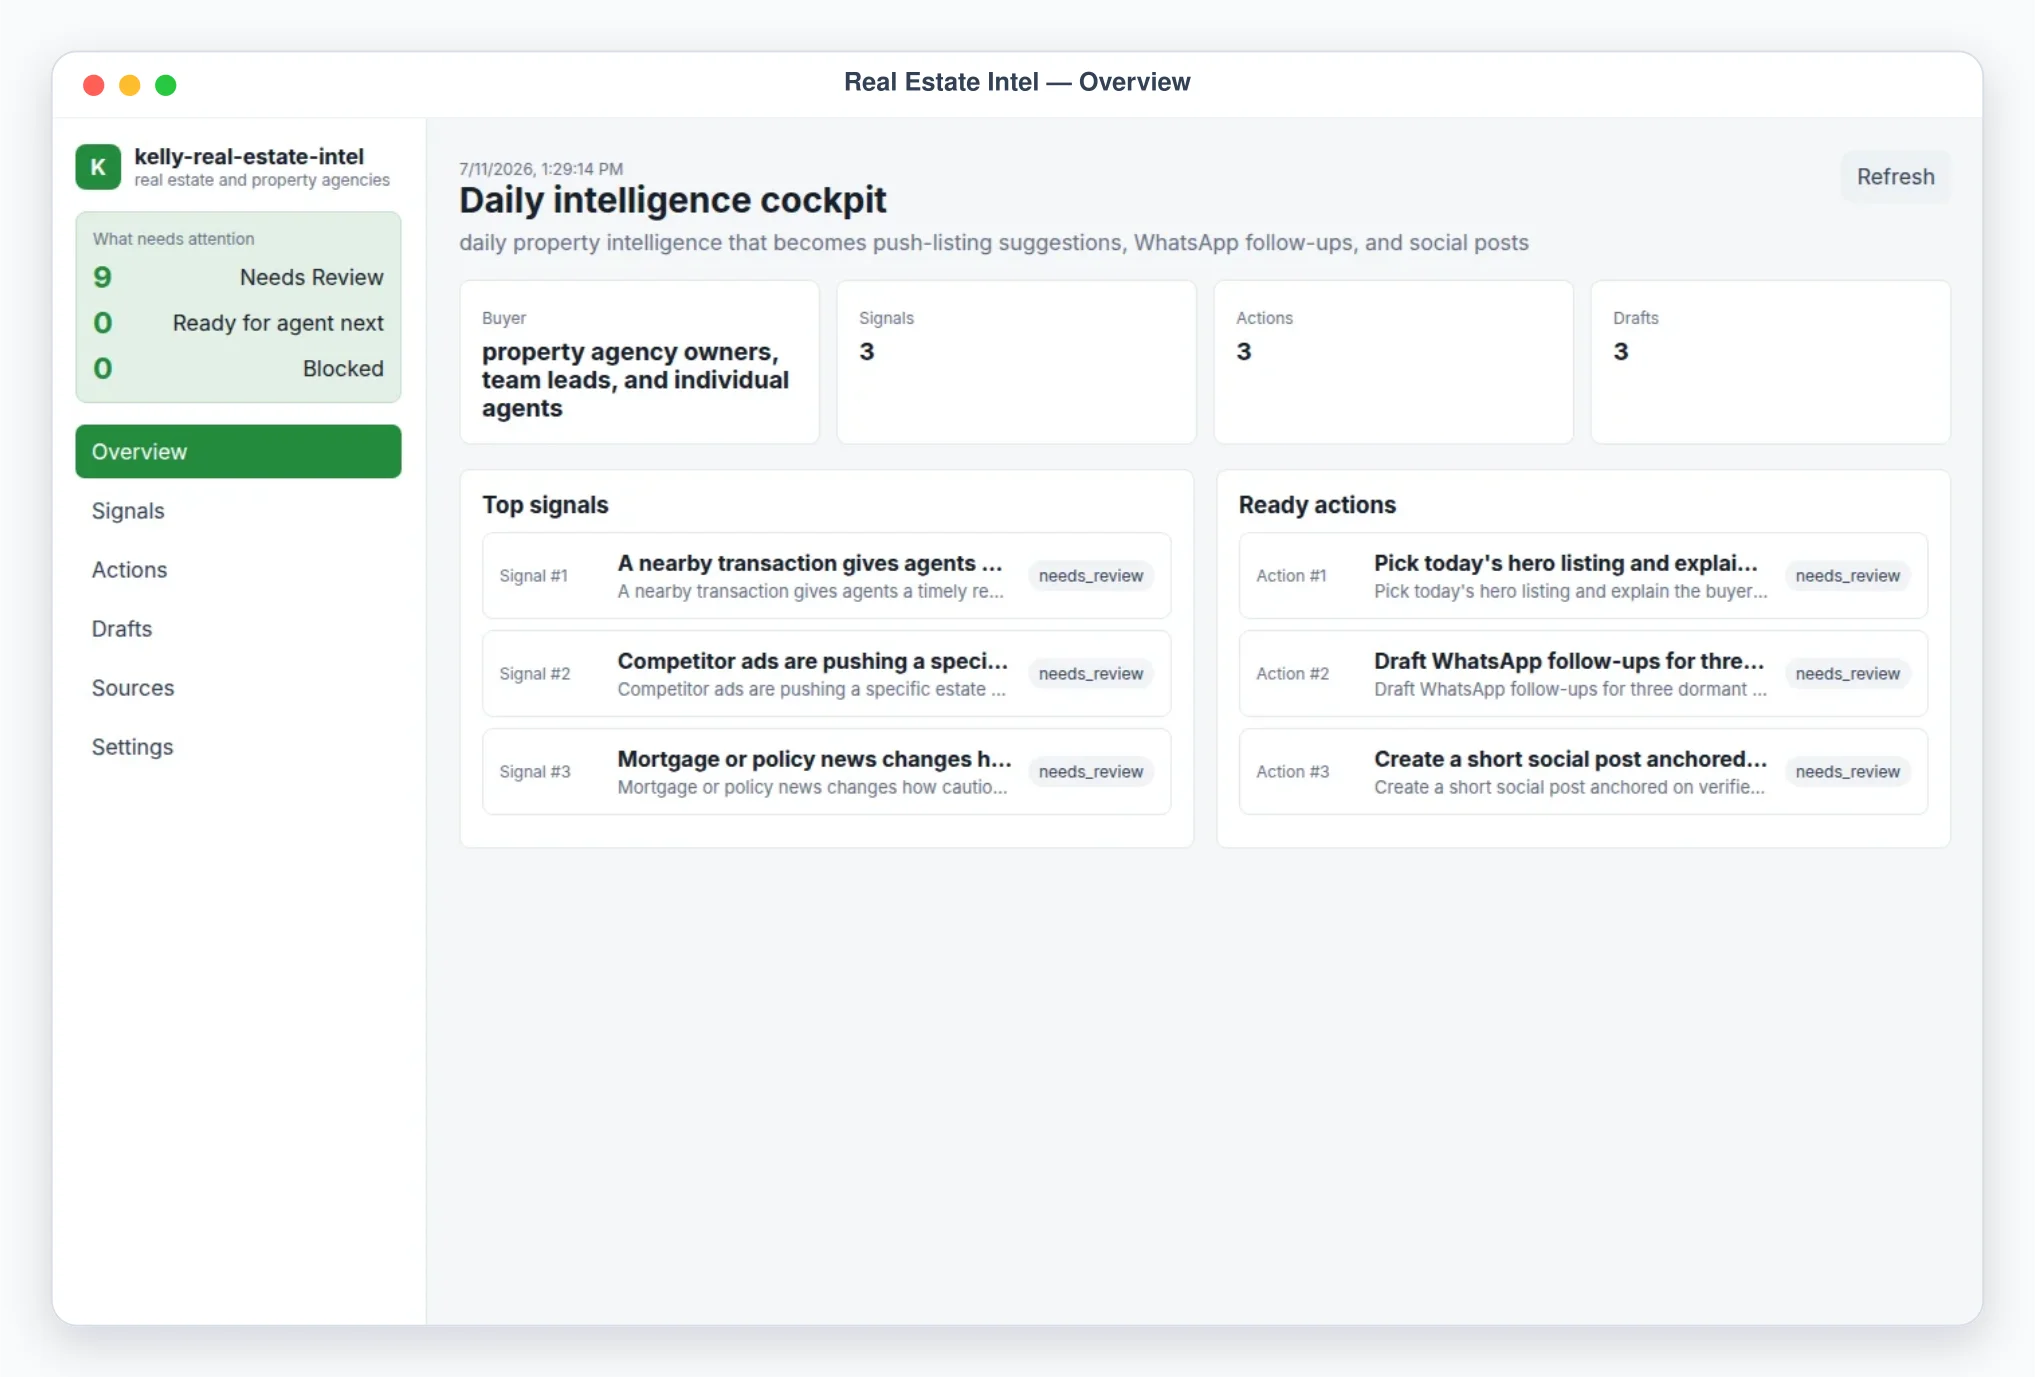
Task: Click the Top signals heading
Action: click(x=545, y=505)
